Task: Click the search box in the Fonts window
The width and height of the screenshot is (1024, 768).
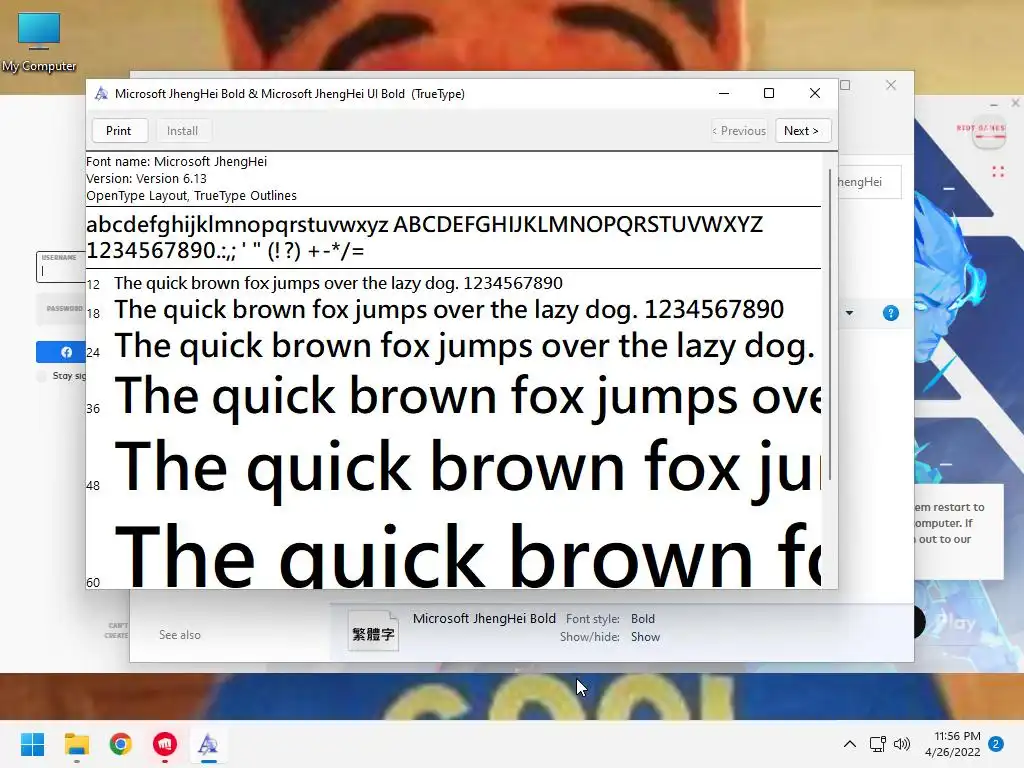Action: pyautogui.click(x=869, y=182)
